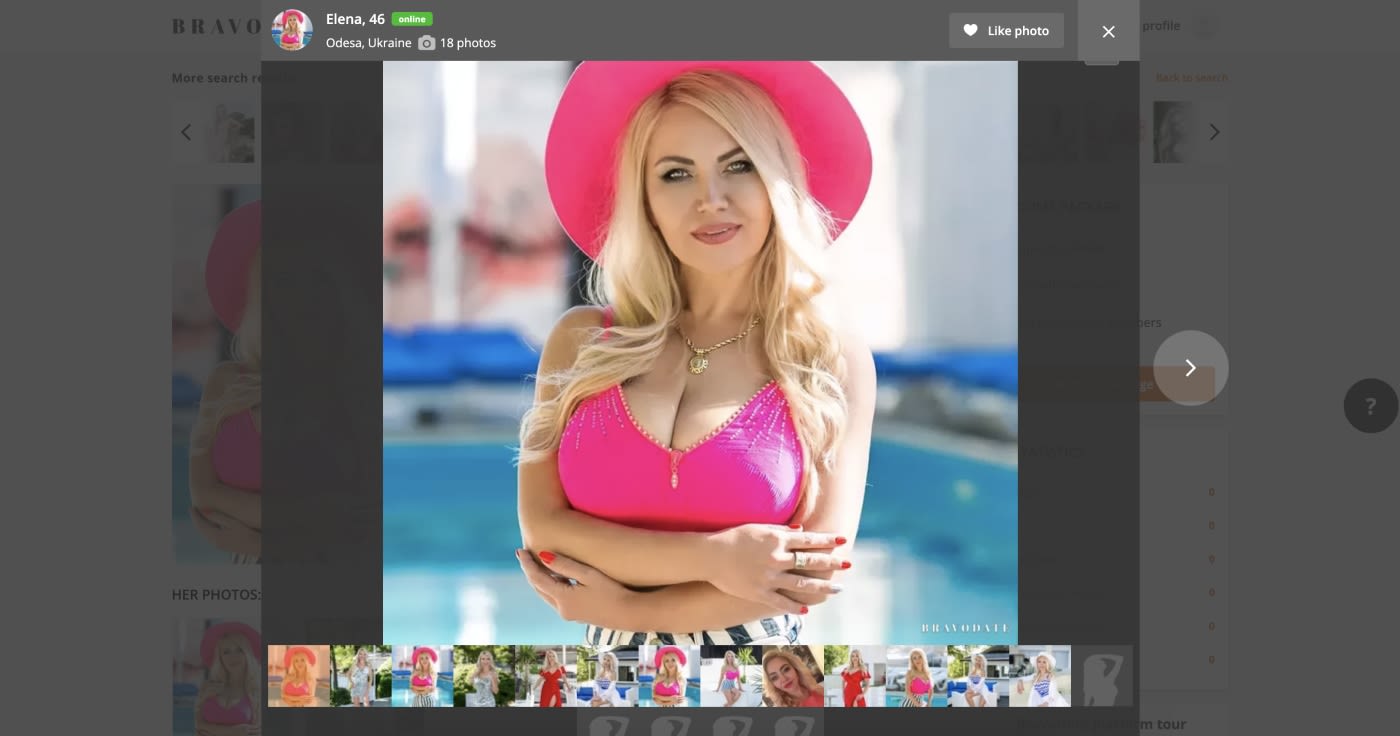Go to the next photo with the round arrow

[x=1190, y=368]
